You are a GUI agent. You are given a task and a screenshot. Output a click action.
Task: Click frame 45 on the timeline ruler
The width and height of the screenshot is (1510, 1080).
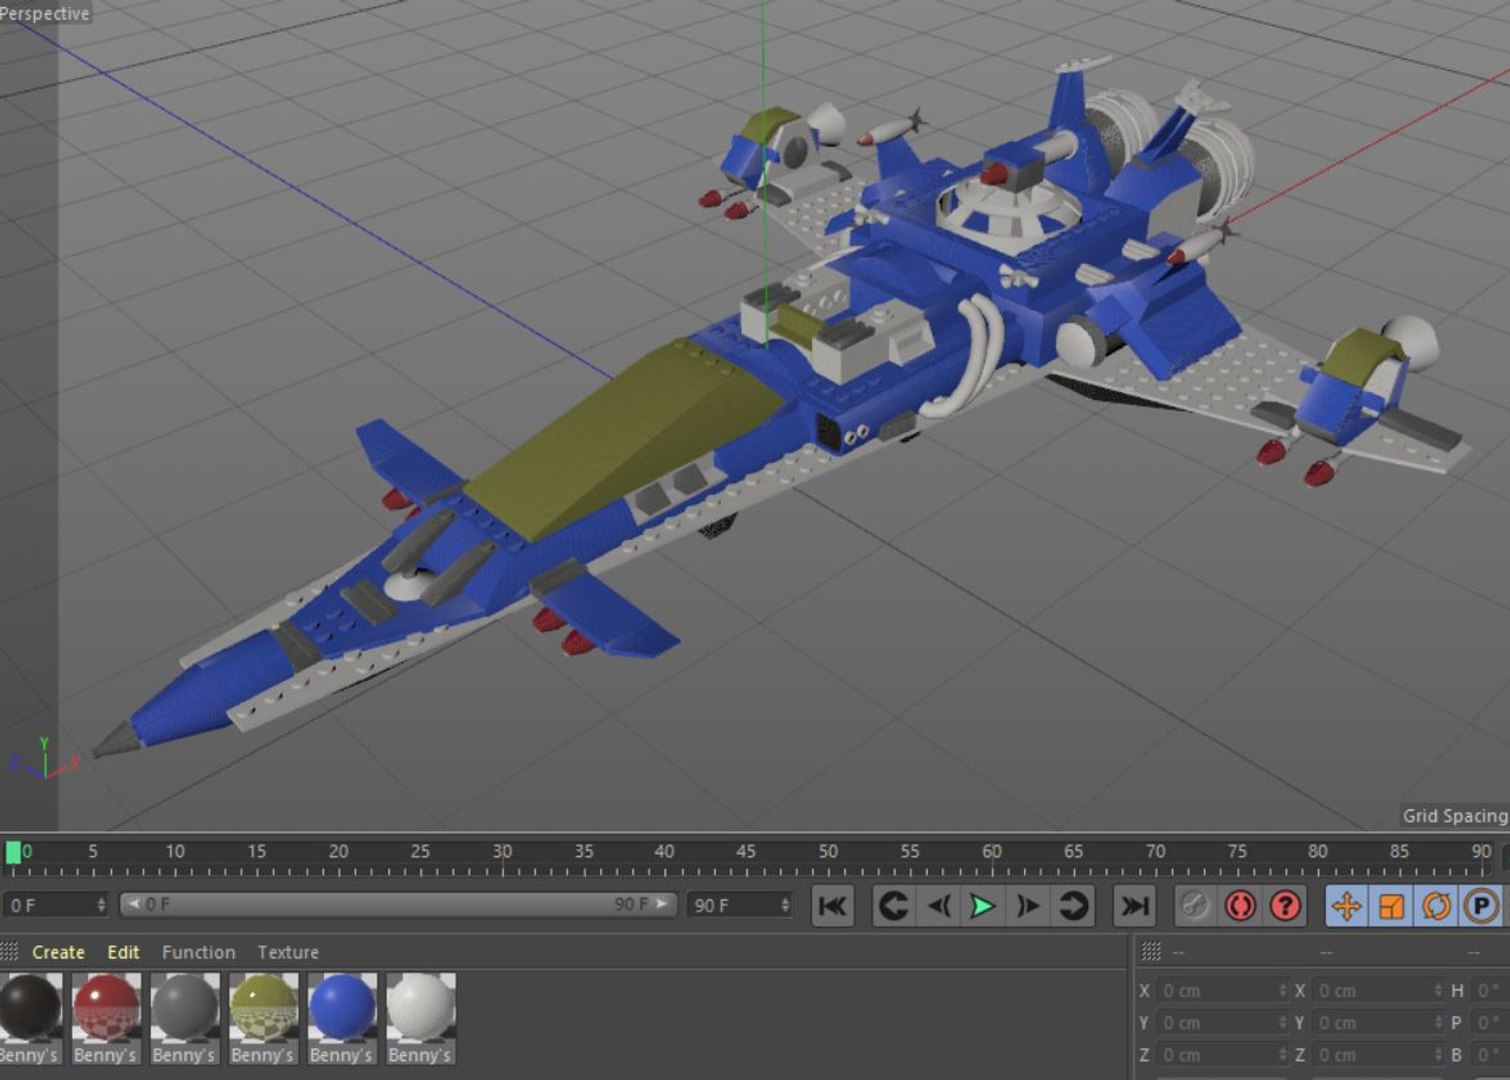coord(745,852)
